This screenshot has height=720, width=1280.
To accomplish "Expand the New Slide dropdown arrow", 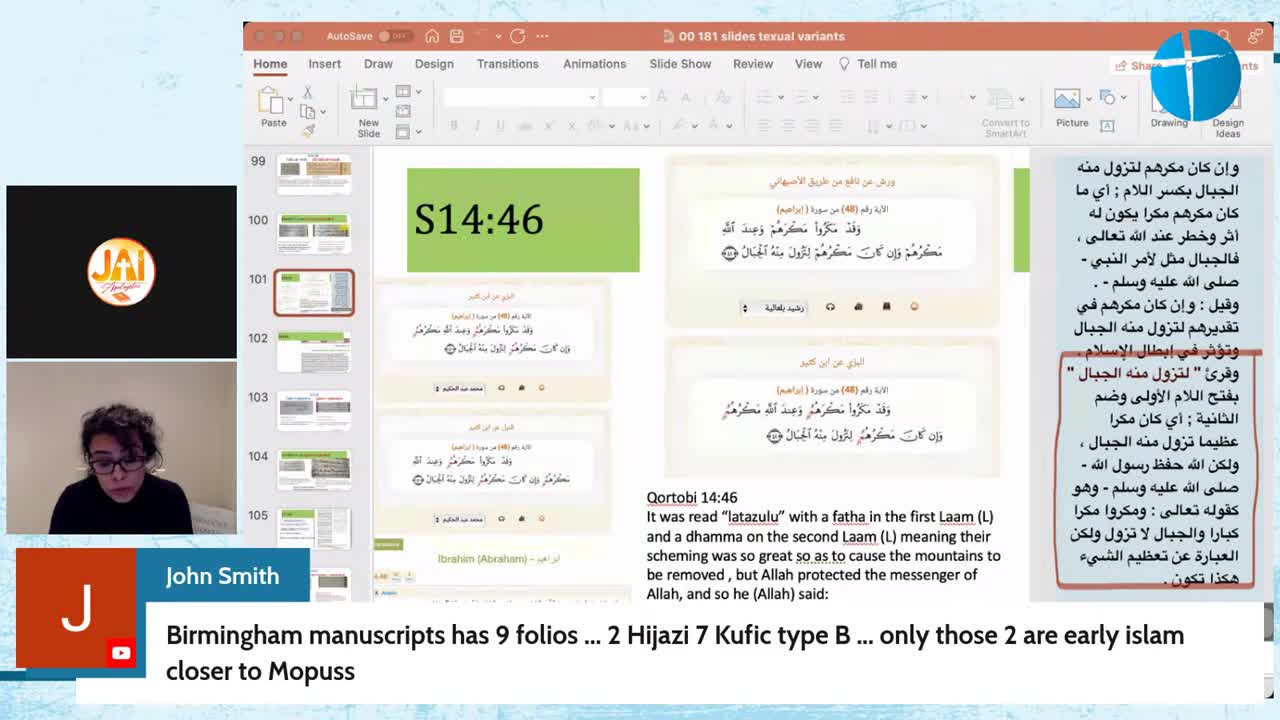I will [x=385, y=100].
